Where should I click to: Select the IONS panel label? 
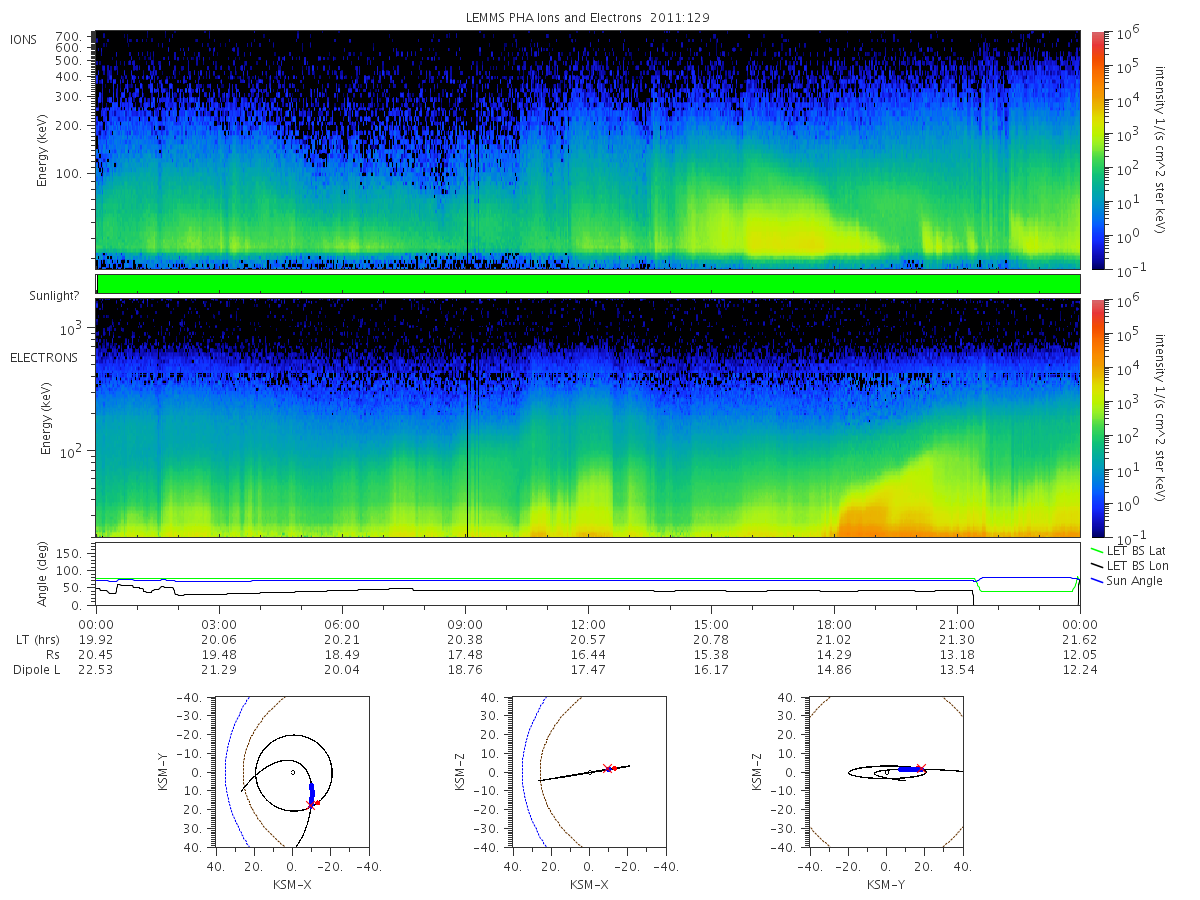point(24,40)
